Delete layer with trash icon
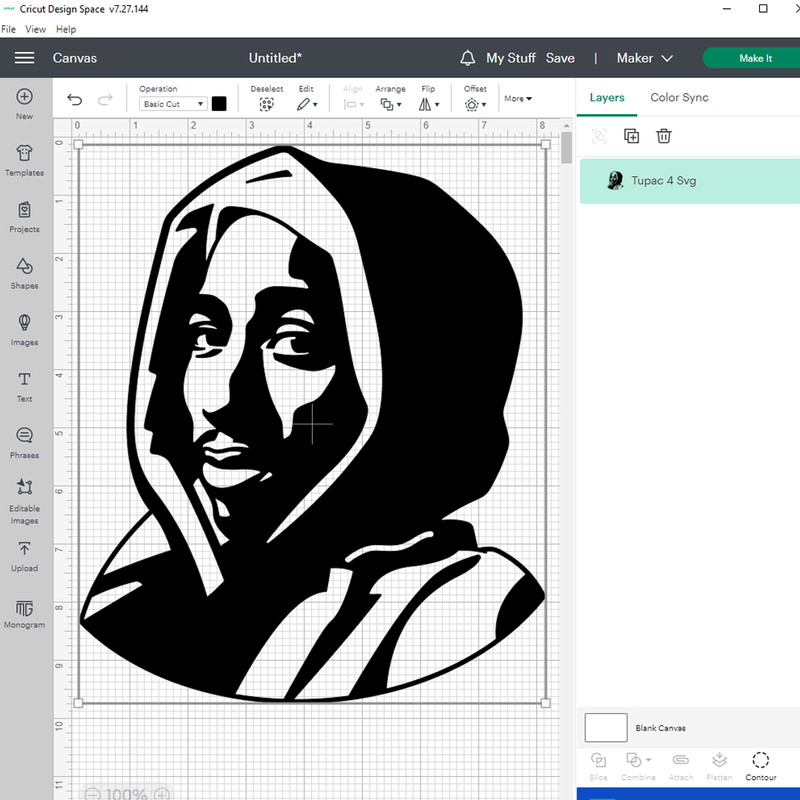The width and height of the screenshot is (800, 800). tap(664, 136)
